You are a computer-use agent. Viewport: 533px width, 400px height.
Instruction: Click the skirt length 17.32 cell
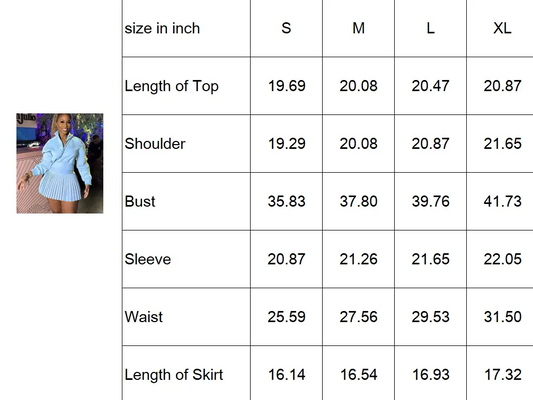coord(502,374)
